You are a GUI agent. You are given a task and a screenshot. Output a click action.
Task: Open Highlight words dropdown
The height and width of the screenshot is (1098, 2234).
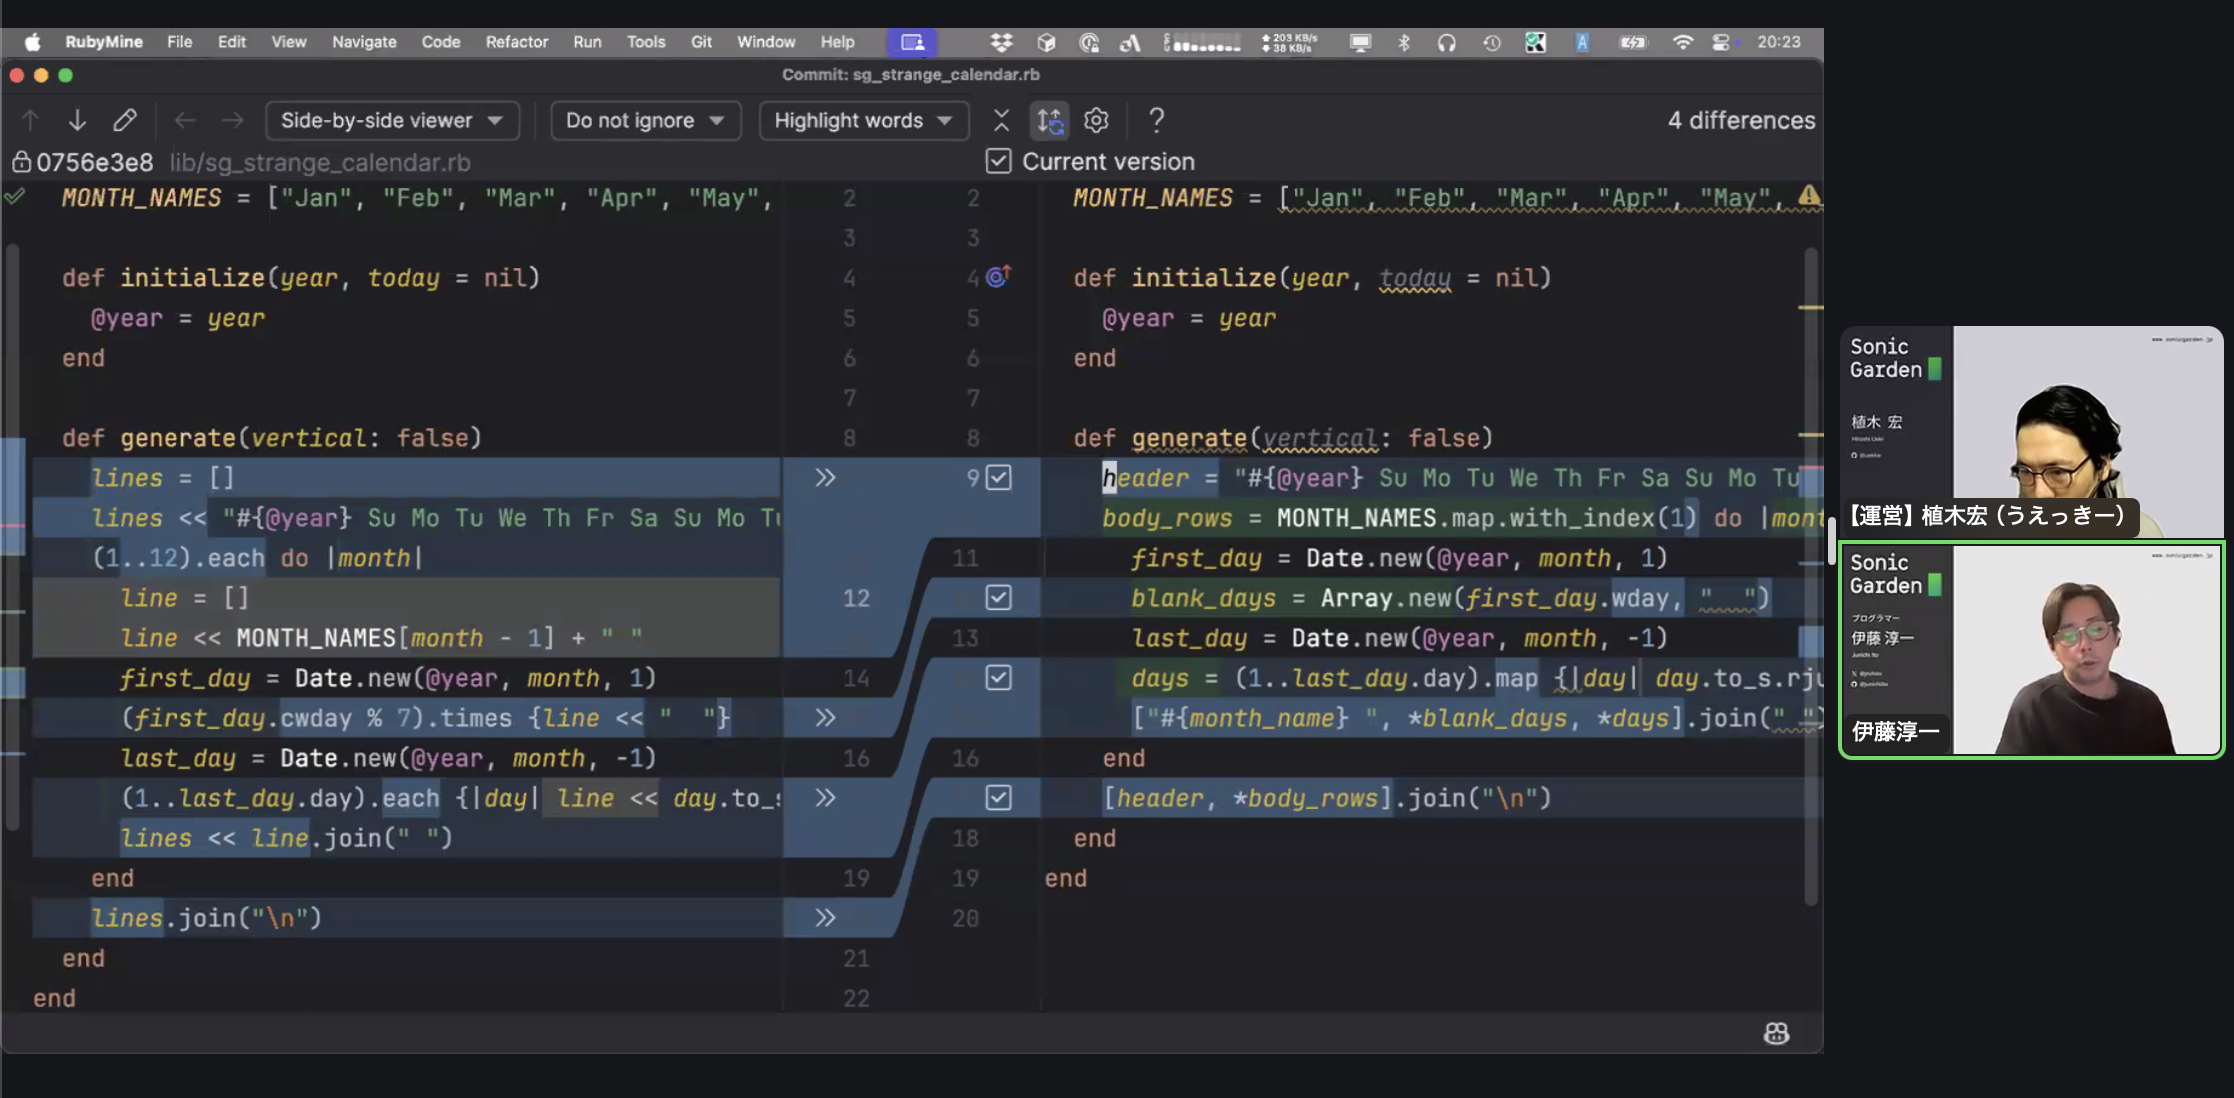click(x=862, y=121)
